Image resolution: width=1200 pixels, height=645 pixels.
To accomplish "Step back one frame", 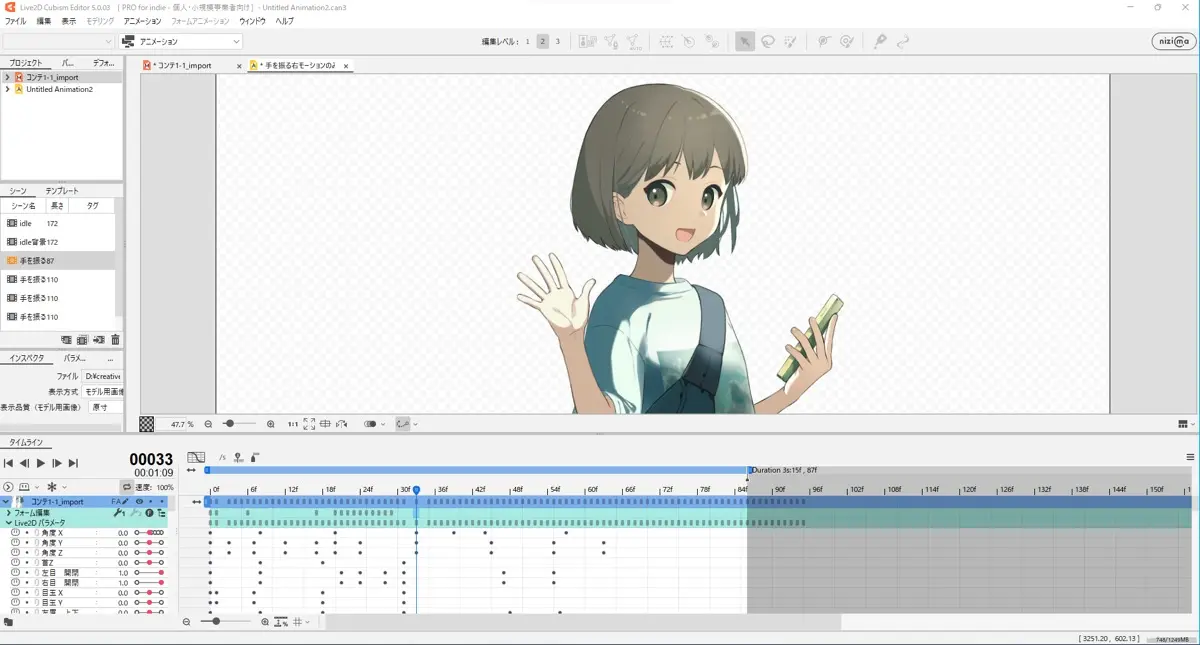I will [x=25, y=463].
